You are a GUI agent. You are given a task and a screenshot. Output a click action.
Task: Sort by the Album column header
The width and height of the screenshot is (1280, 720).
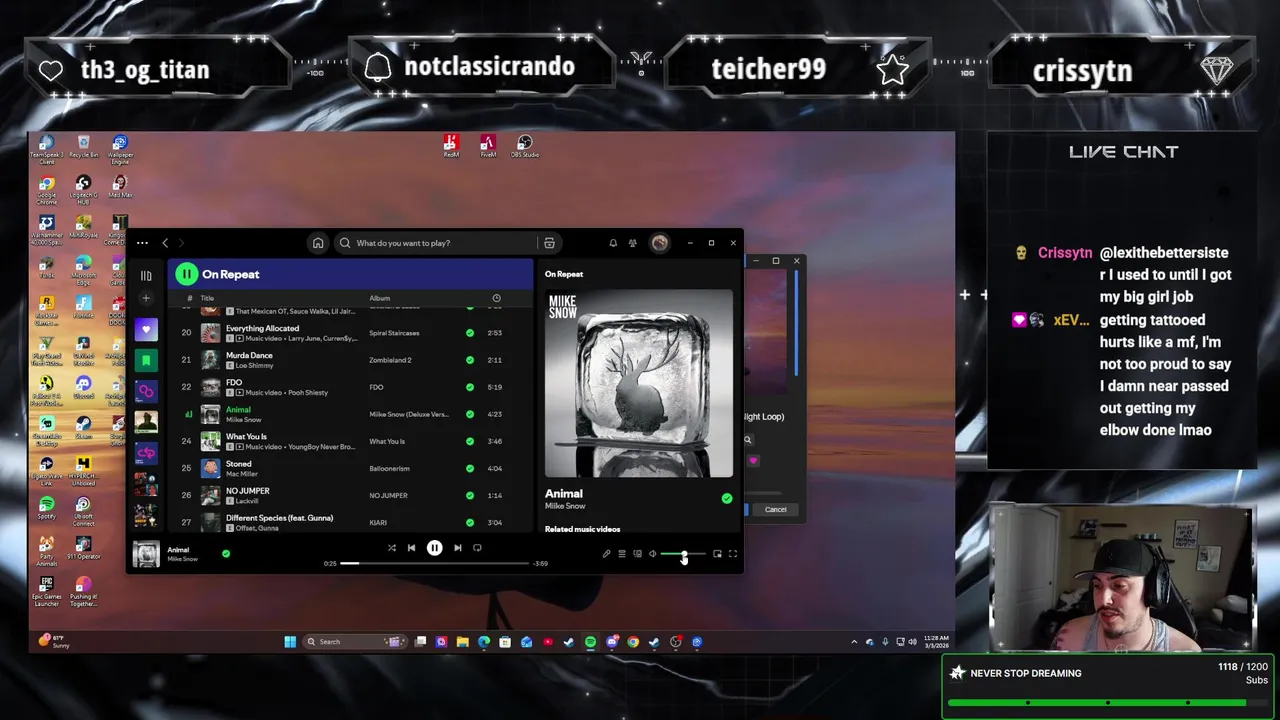click(379, 298)
